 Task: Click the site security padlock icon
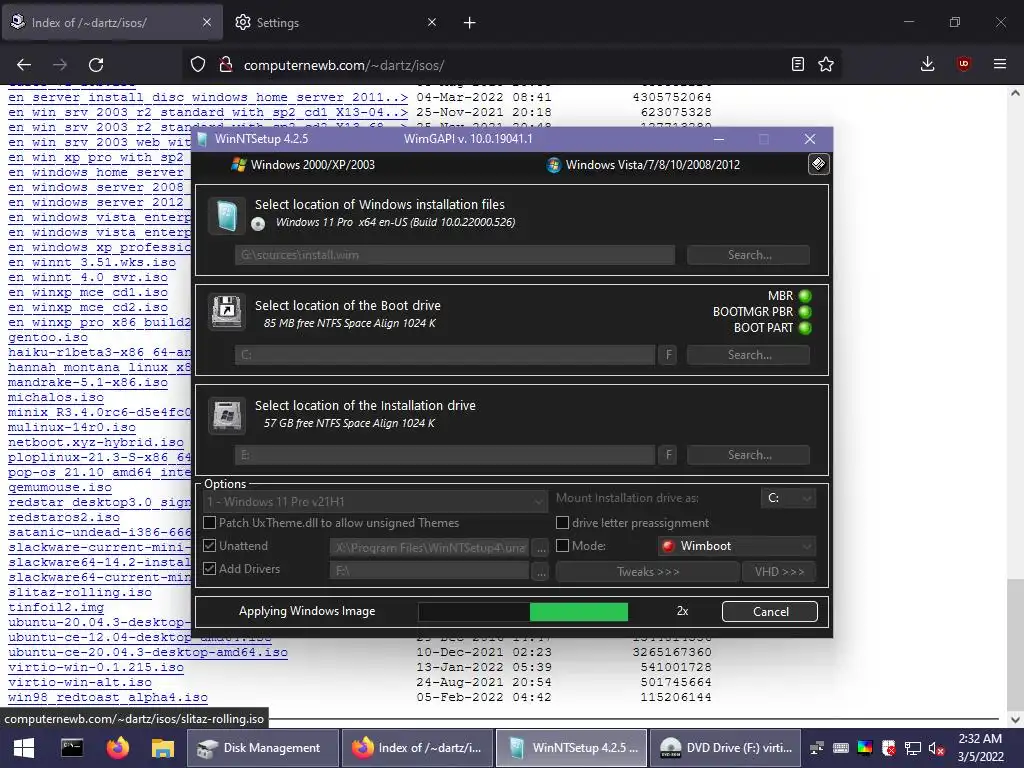(x=226, y=65)
